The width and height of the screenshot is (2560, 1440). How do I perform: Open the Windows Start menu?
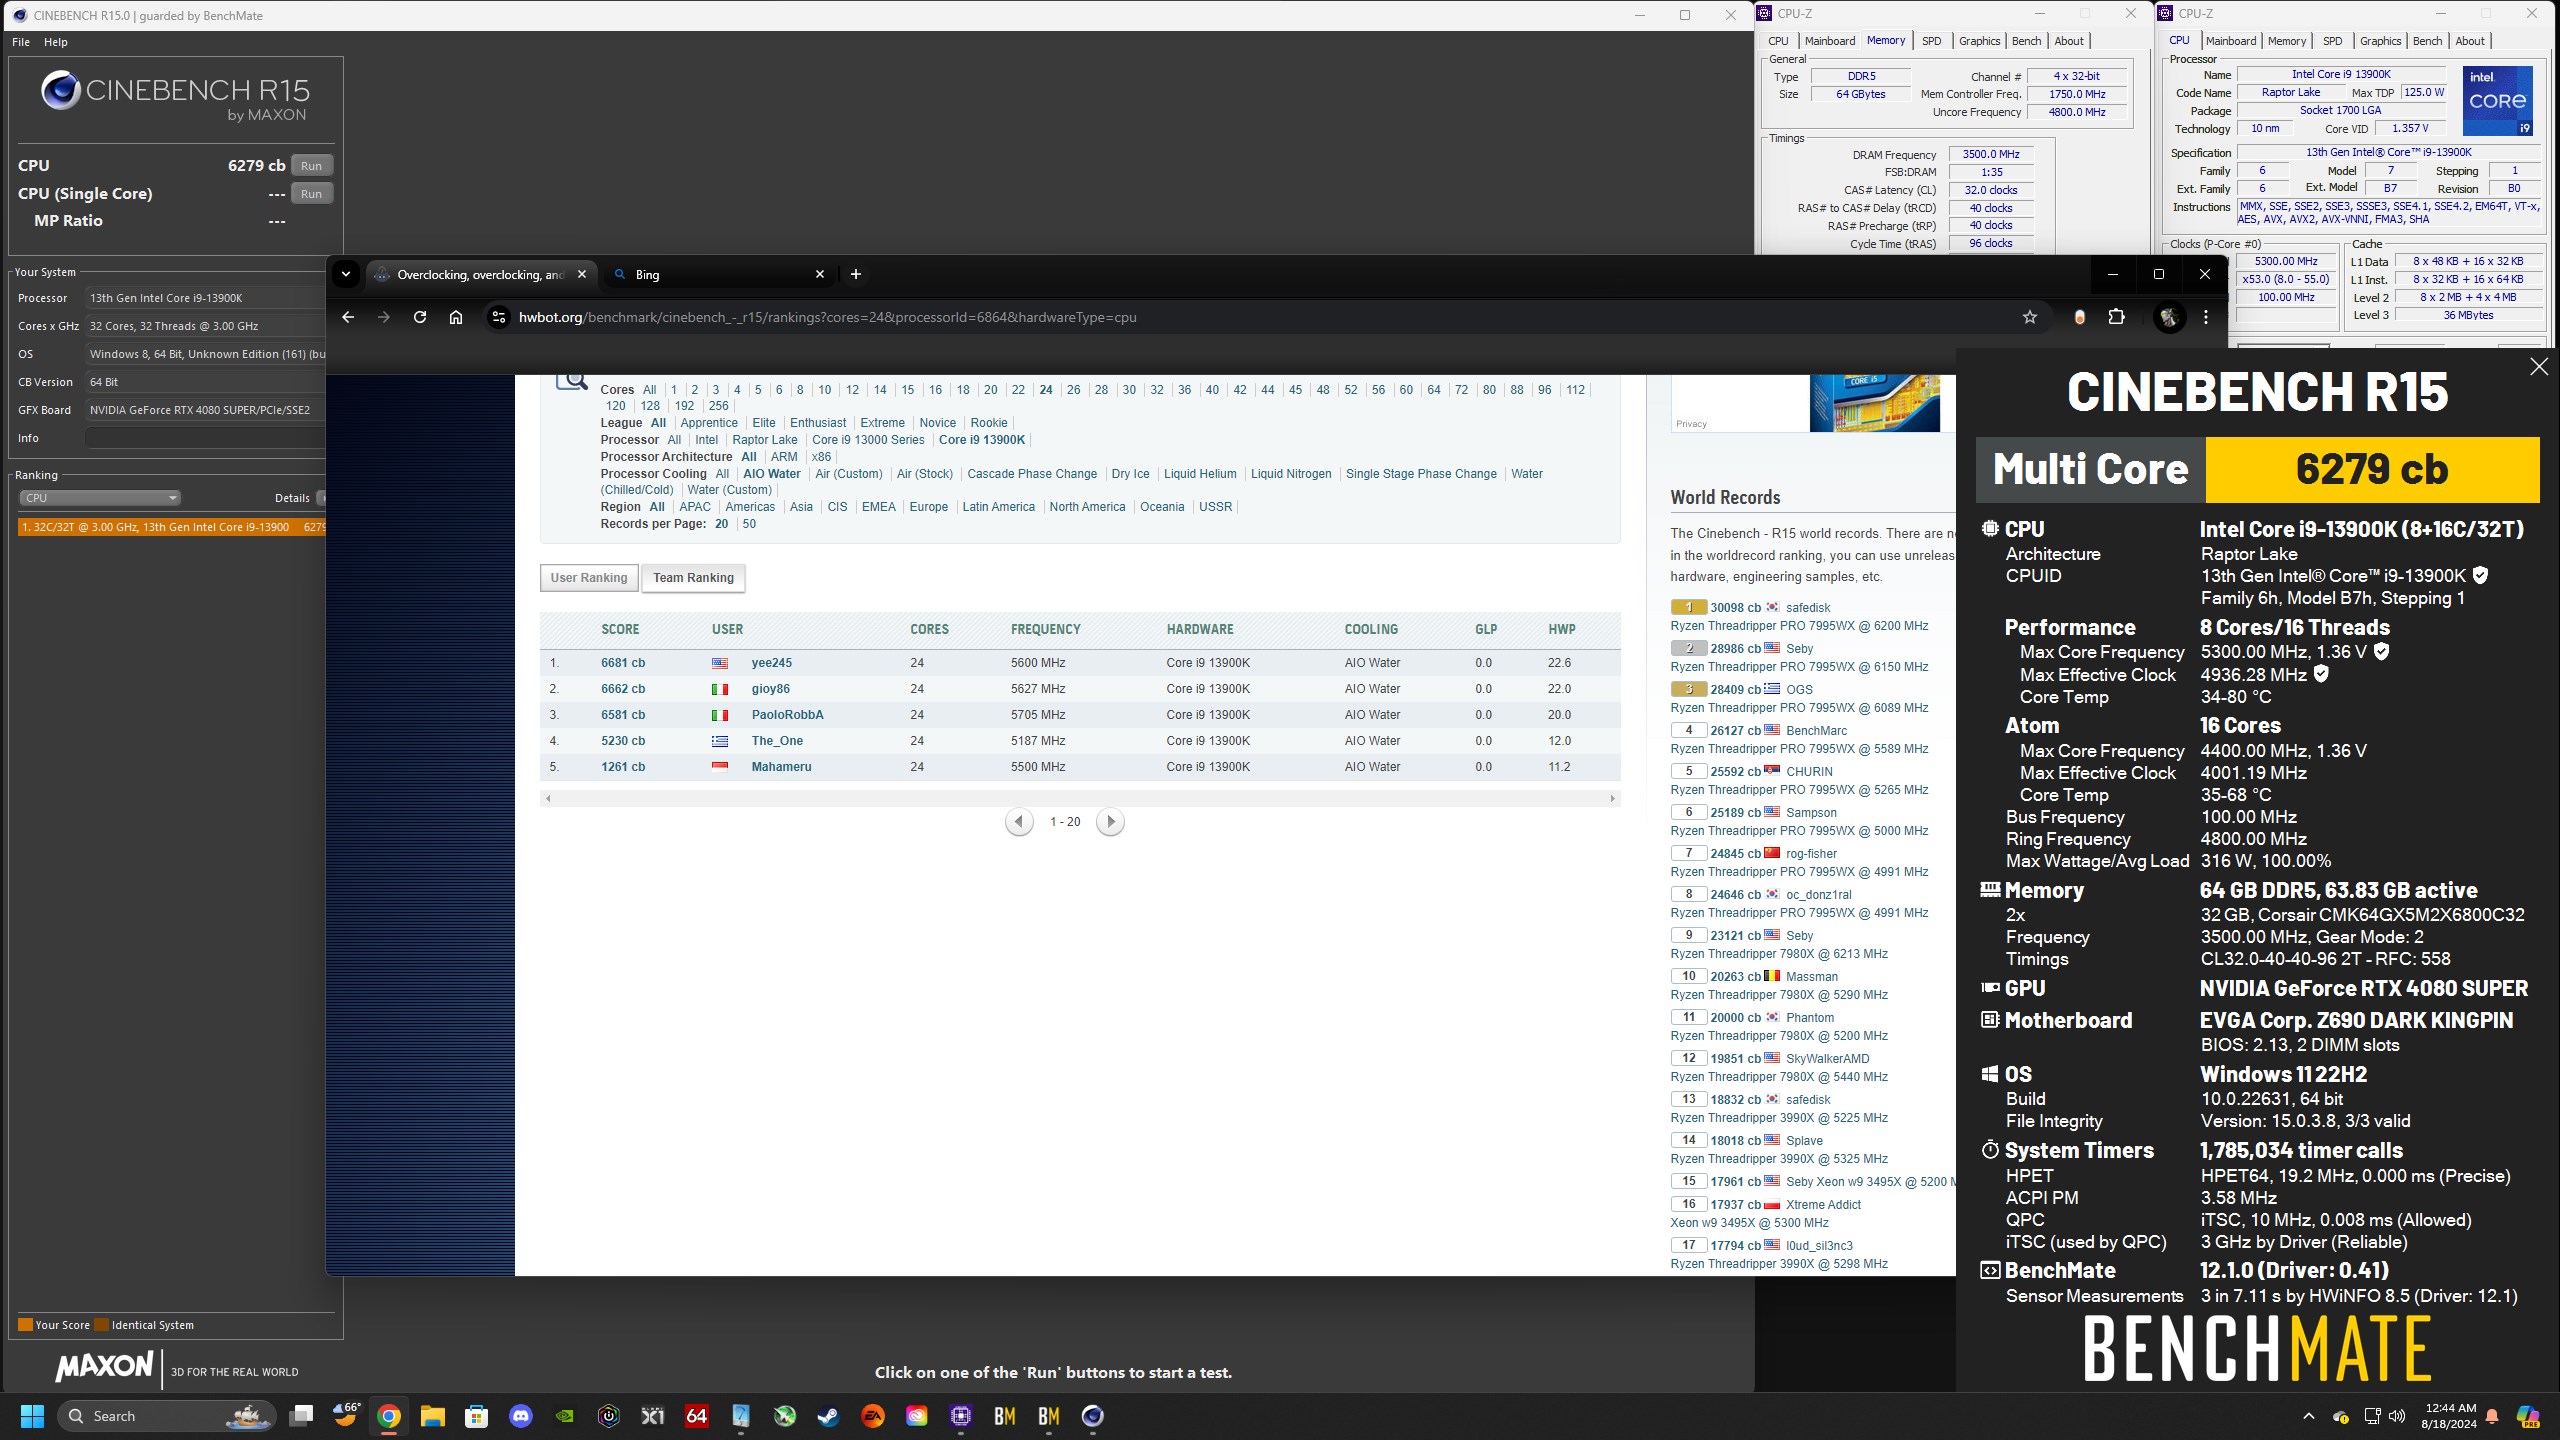(32, 1416)
